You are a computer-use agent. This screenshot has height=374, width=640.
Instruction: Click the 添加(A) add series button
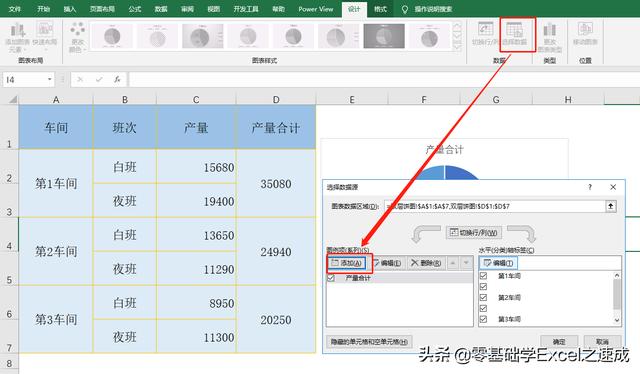(347, 263)
